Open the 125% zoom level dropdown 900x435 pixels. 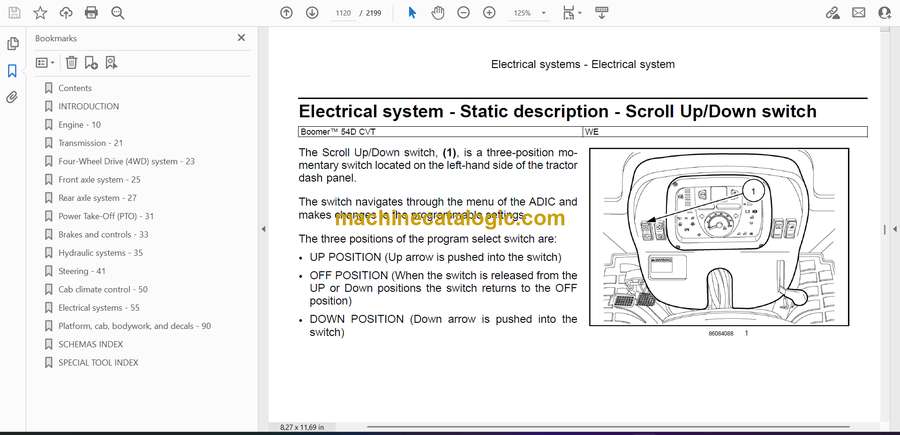528,13
